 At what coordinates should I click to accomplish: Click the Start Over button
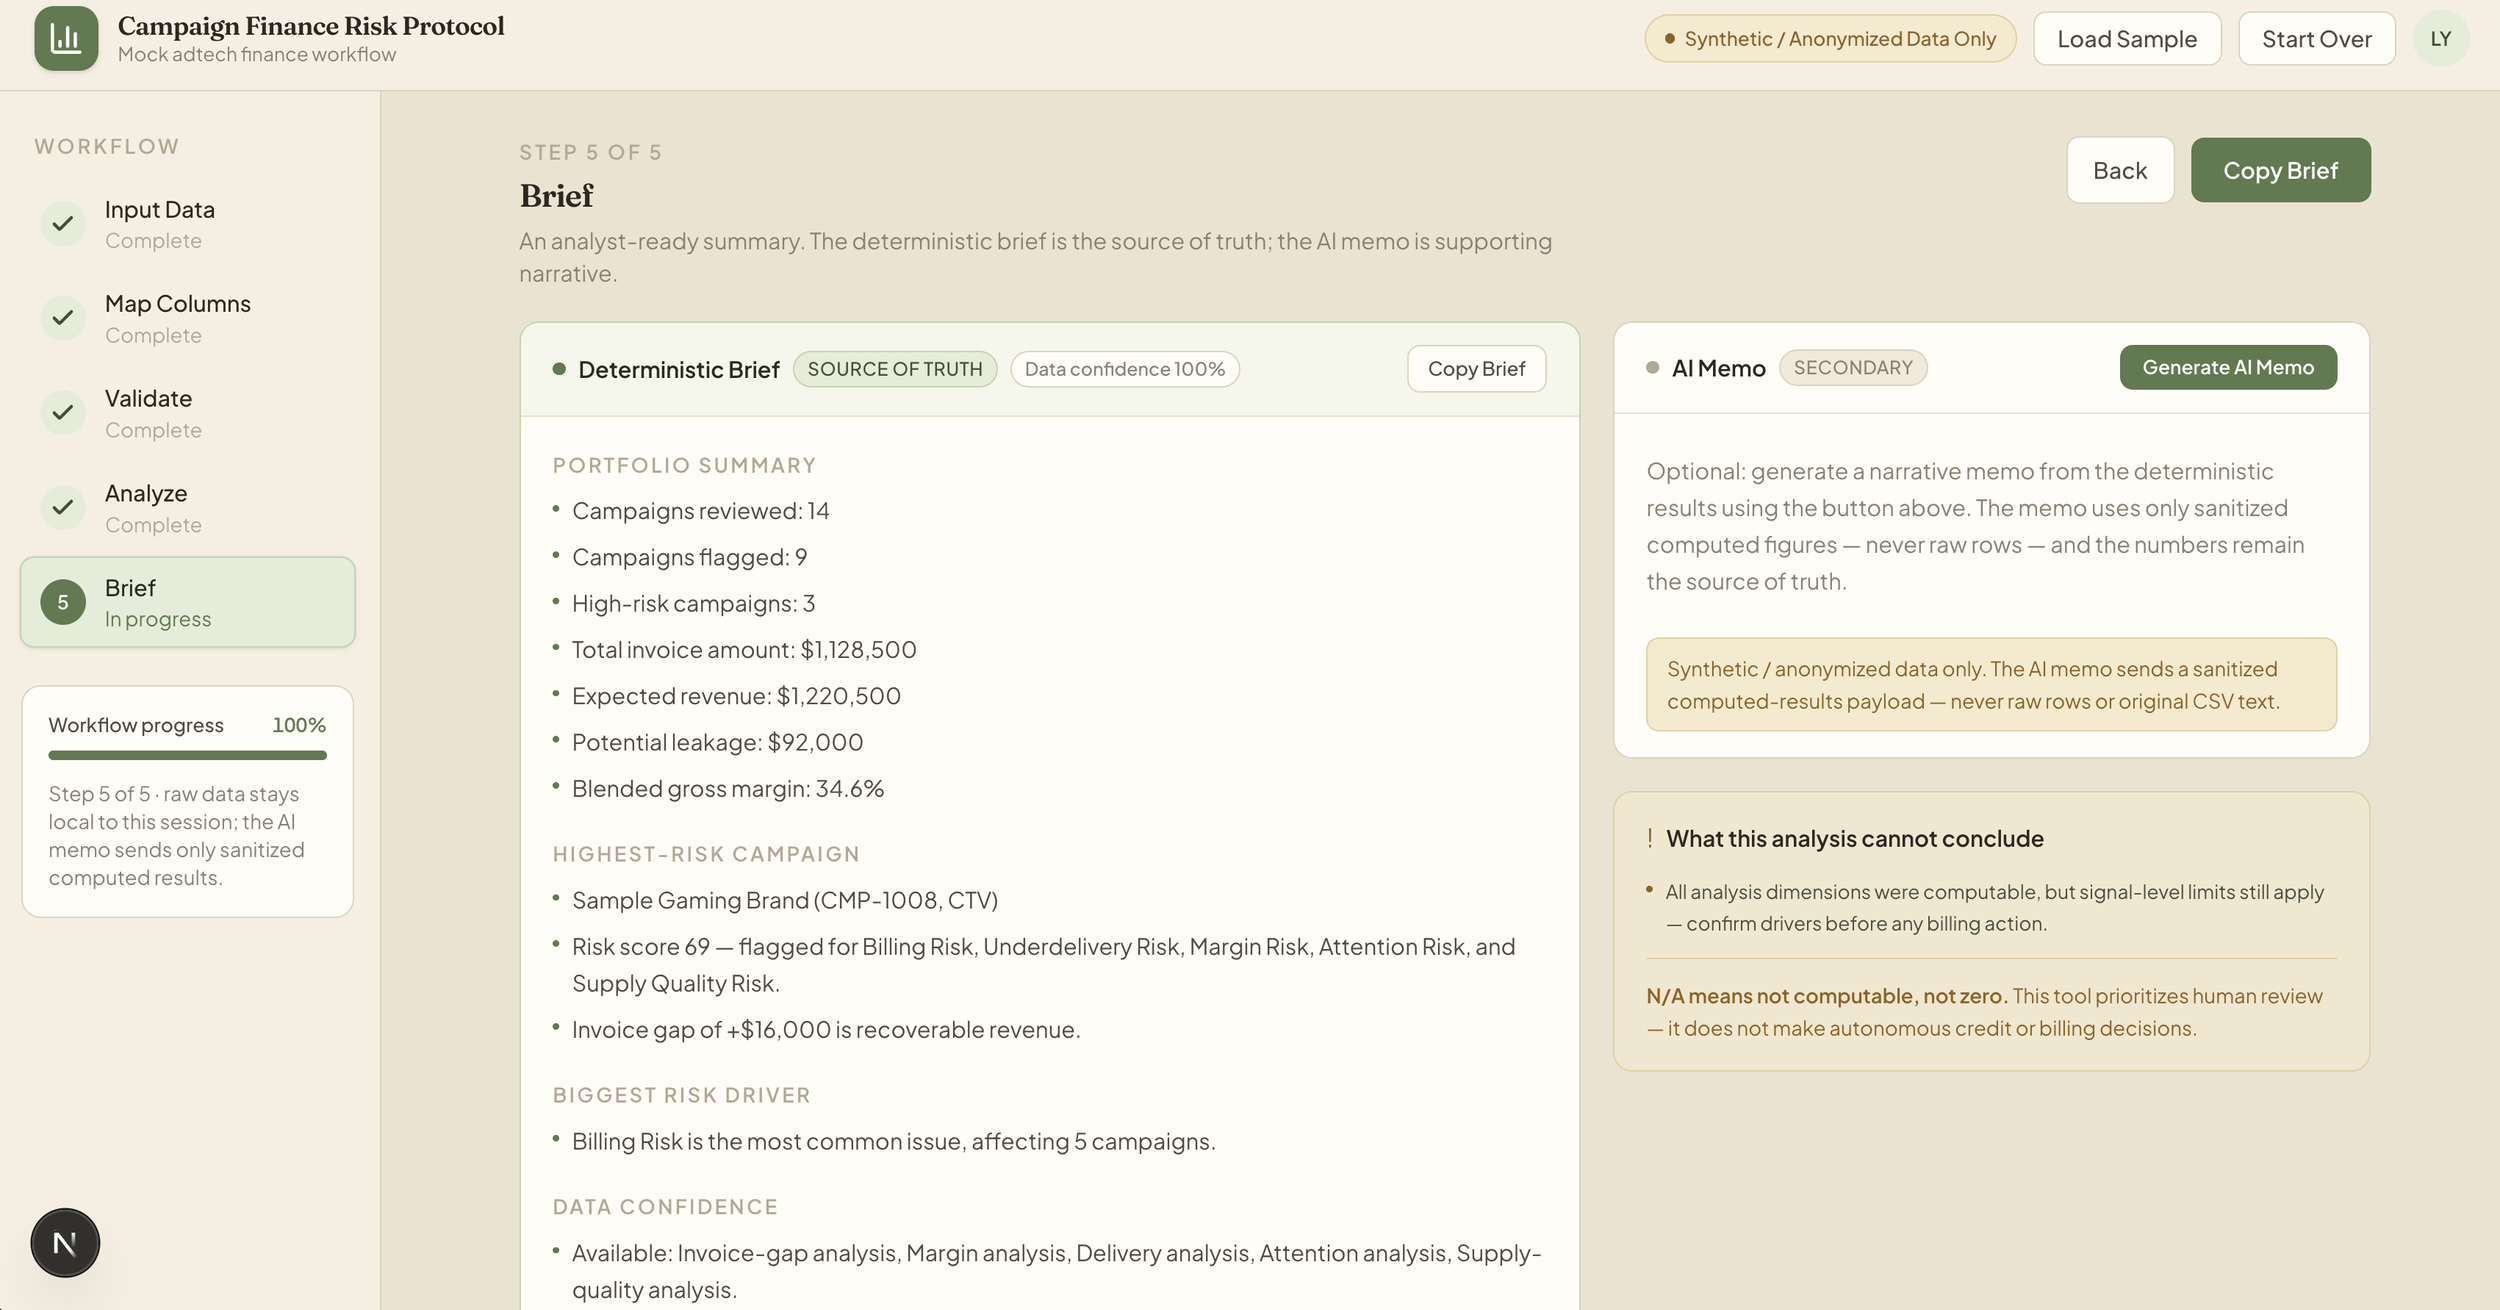(x=2316, y=39)
